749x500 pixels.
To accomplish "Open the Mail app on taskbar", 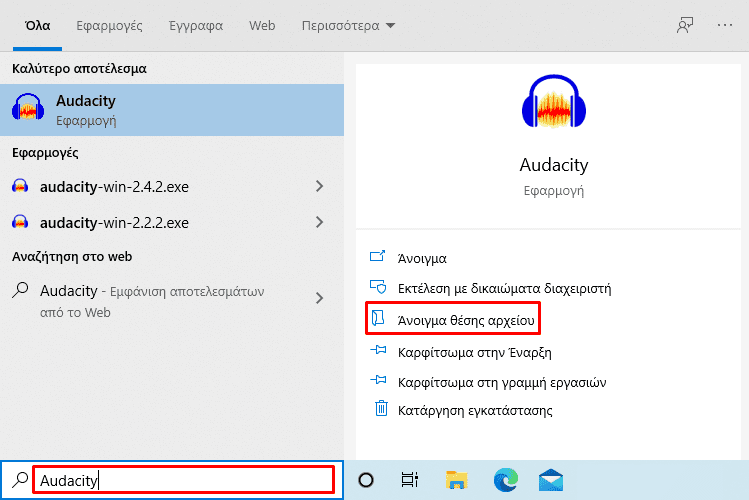I will [x=551, y=480].
